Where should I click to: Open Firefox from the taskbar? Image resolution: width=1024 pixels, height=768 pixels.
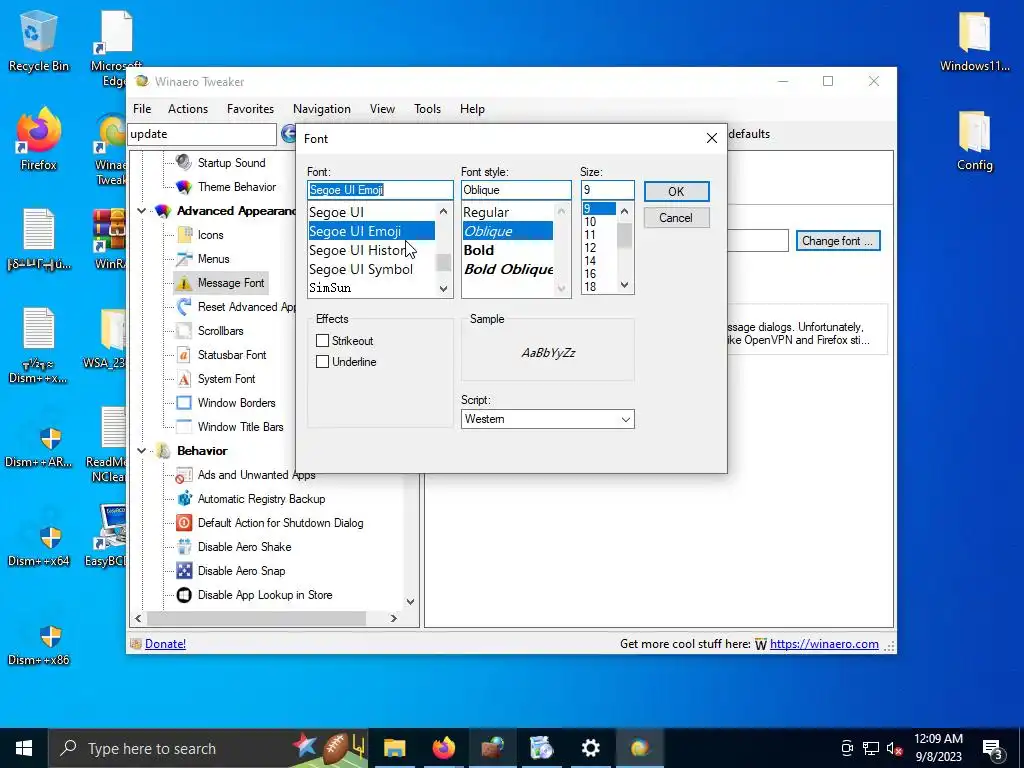coord(443,748)
